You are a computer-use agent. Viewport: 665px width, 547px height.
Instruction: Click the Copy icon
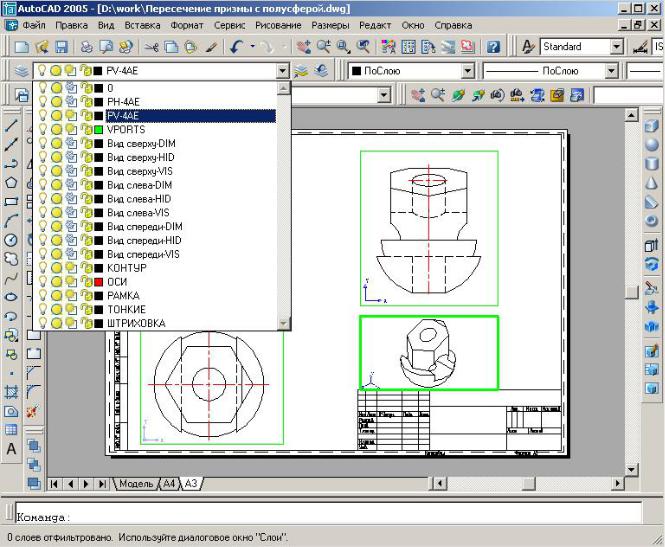[171, 46]
